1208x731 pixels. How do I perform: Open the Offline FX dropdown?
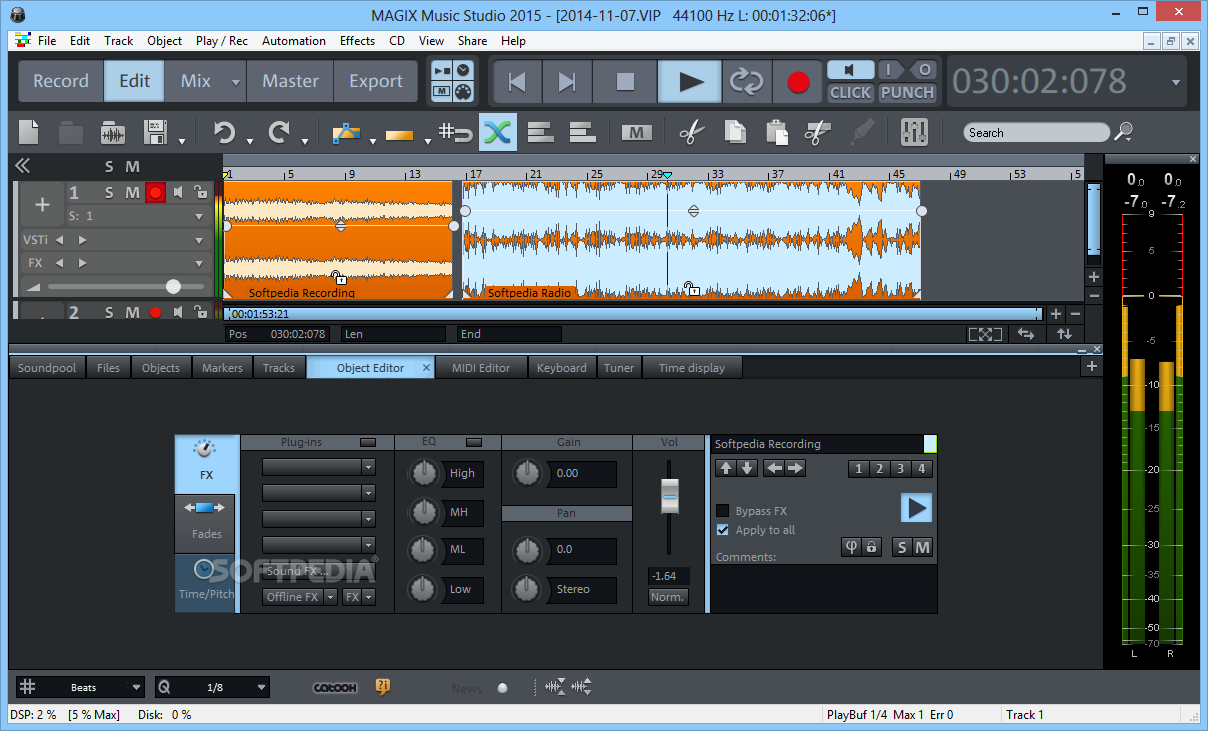[x=300, y=597]
